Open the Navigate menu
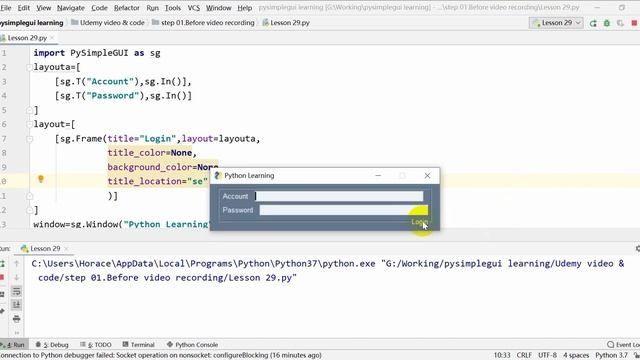Viewport: 640px width, 360px height. pos(71,8)
